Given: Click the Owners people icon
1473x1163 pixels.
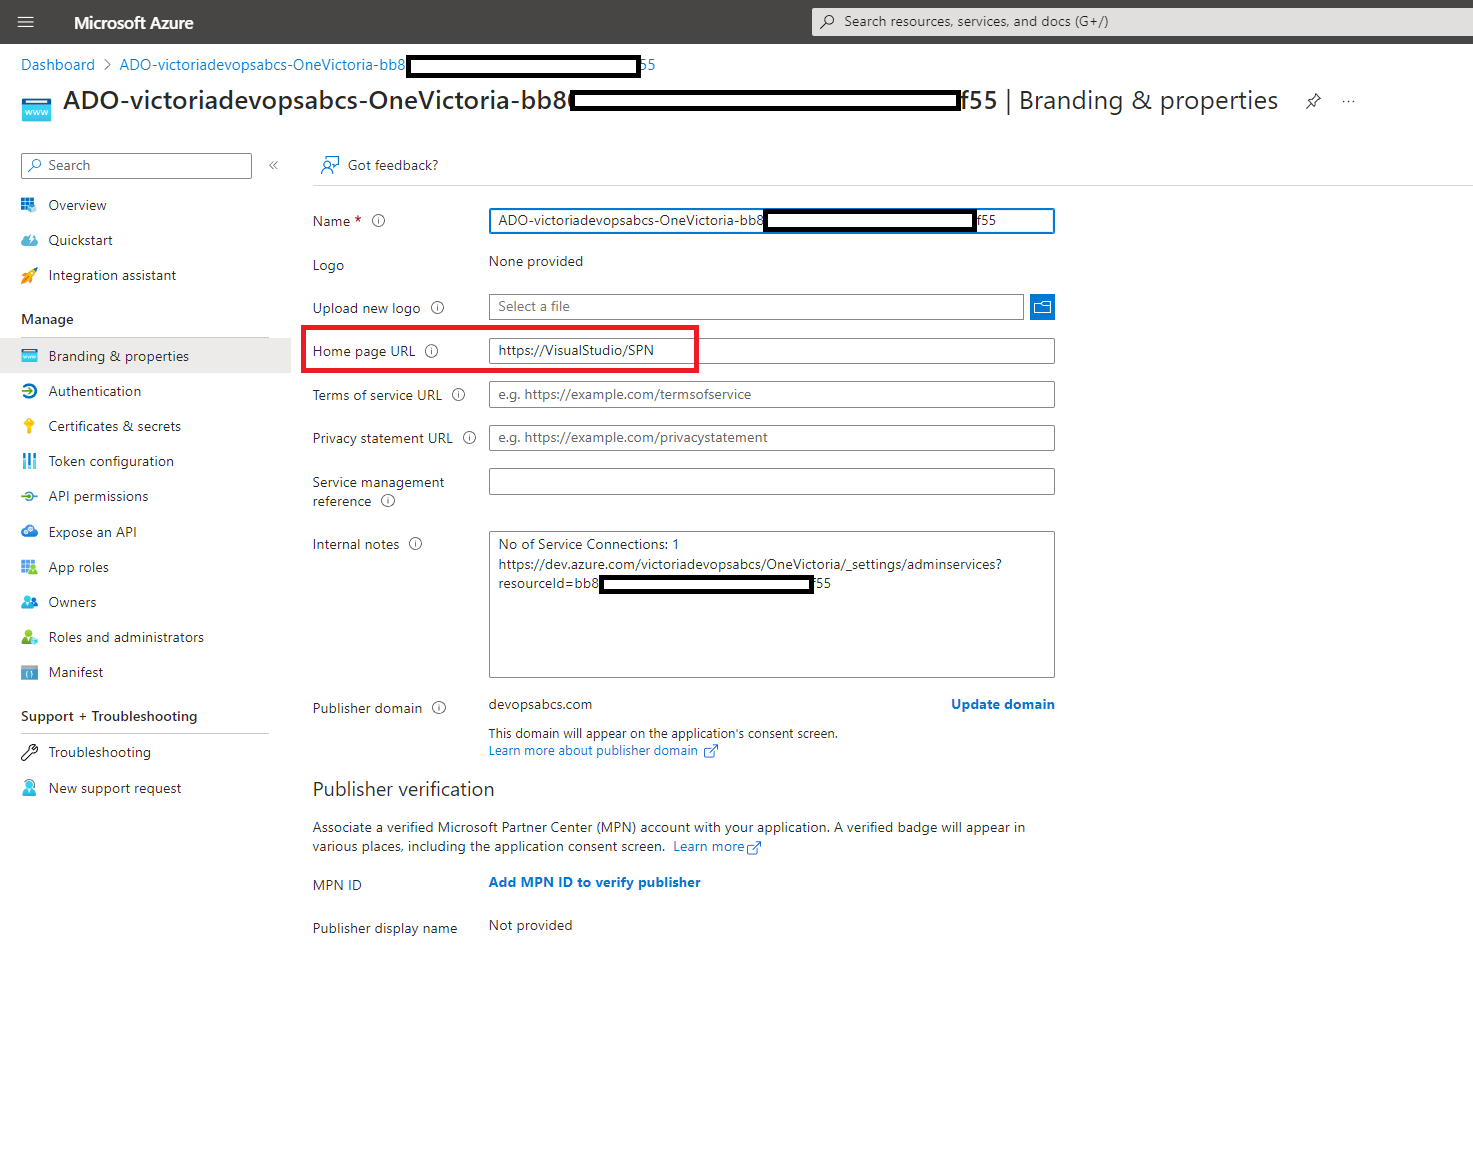Looking at the screenshot, I should point(29,602).
